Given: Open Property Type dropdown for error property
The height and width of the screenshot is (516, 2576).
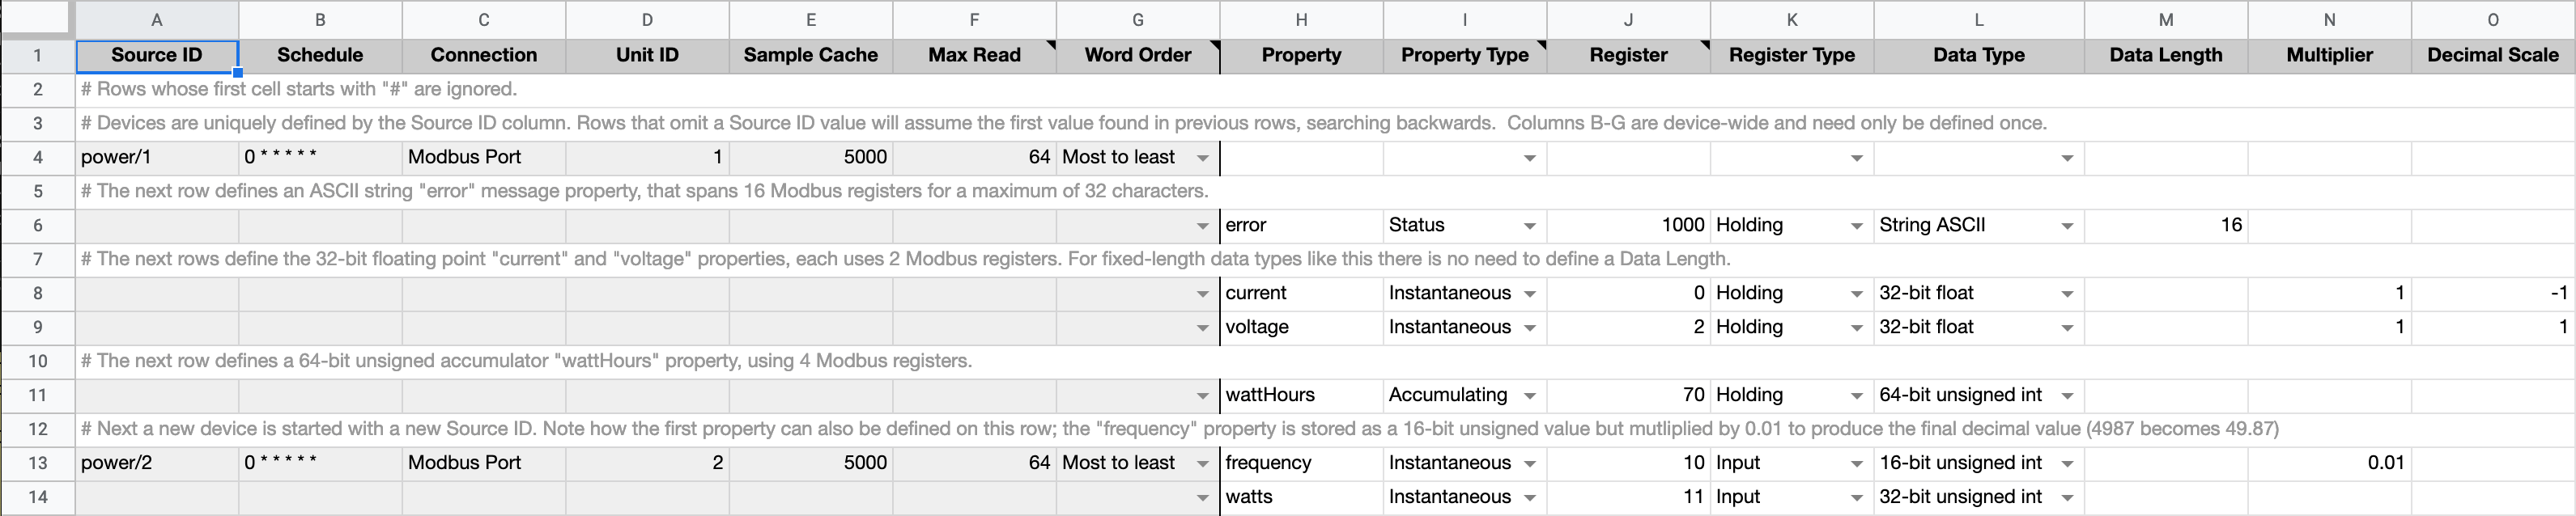Looking at the screenshot, I should 1529,226.
